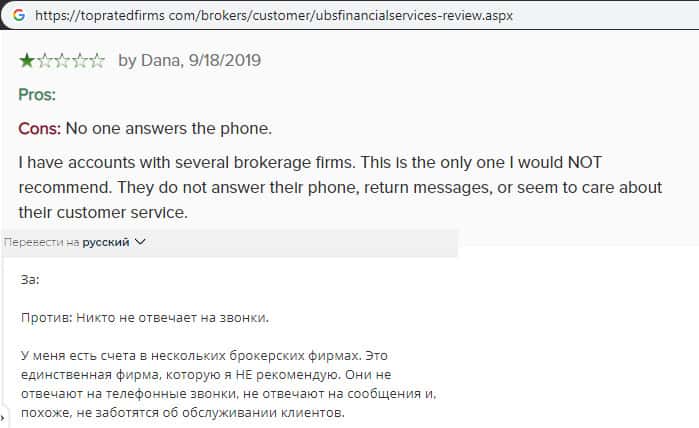
Task: Select the fifth rating star
Action: click(x=97, y=61)
